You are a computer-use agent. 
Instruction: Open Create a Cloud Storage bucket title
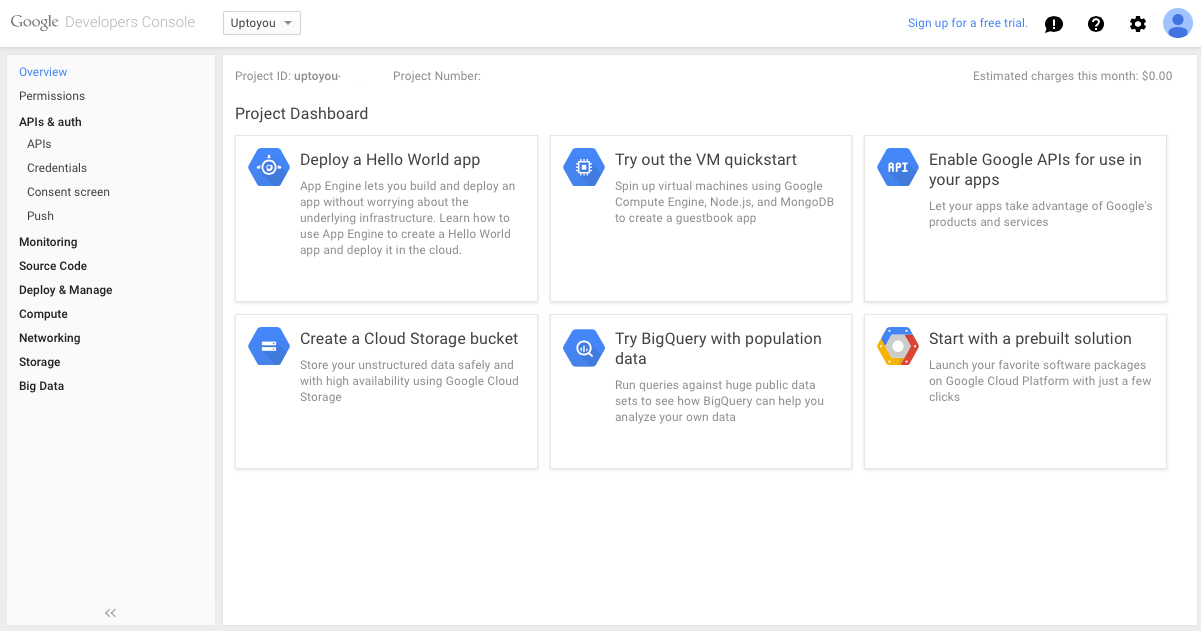(409, 339)
